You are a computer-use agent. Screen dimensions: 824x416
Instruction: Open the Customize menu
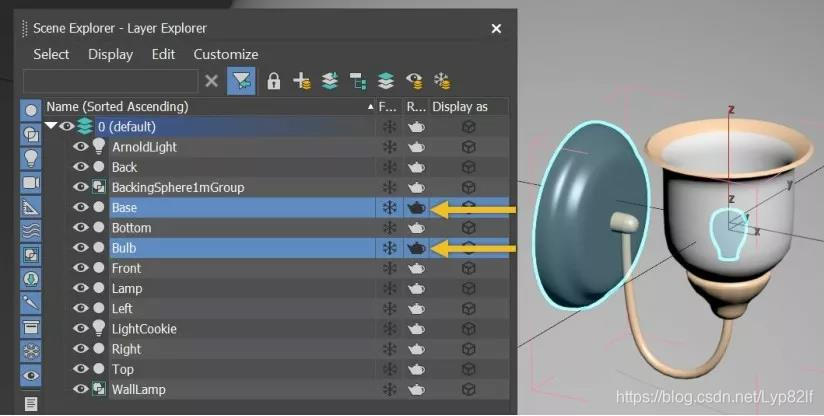click(226, 54)
